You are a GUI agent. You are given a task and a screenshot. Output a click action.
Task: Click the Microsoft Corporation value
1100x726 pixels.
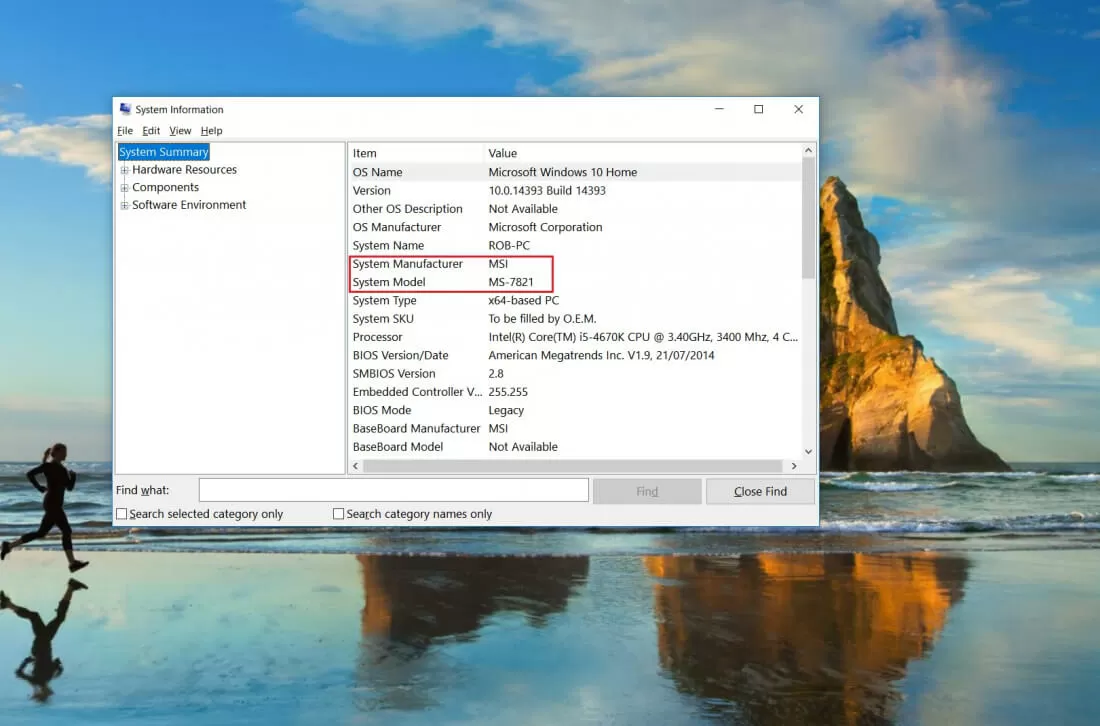[545, 227]
